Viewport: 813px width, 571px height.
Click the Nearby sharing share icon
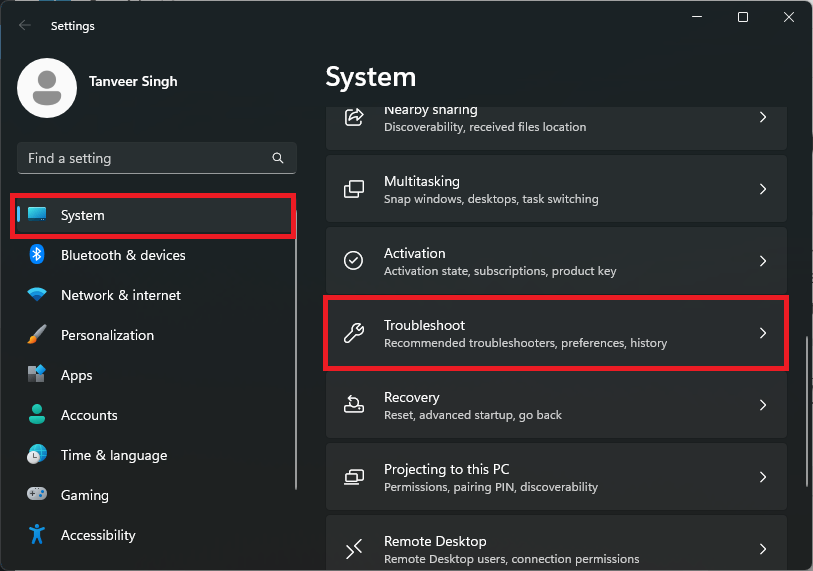354,117
